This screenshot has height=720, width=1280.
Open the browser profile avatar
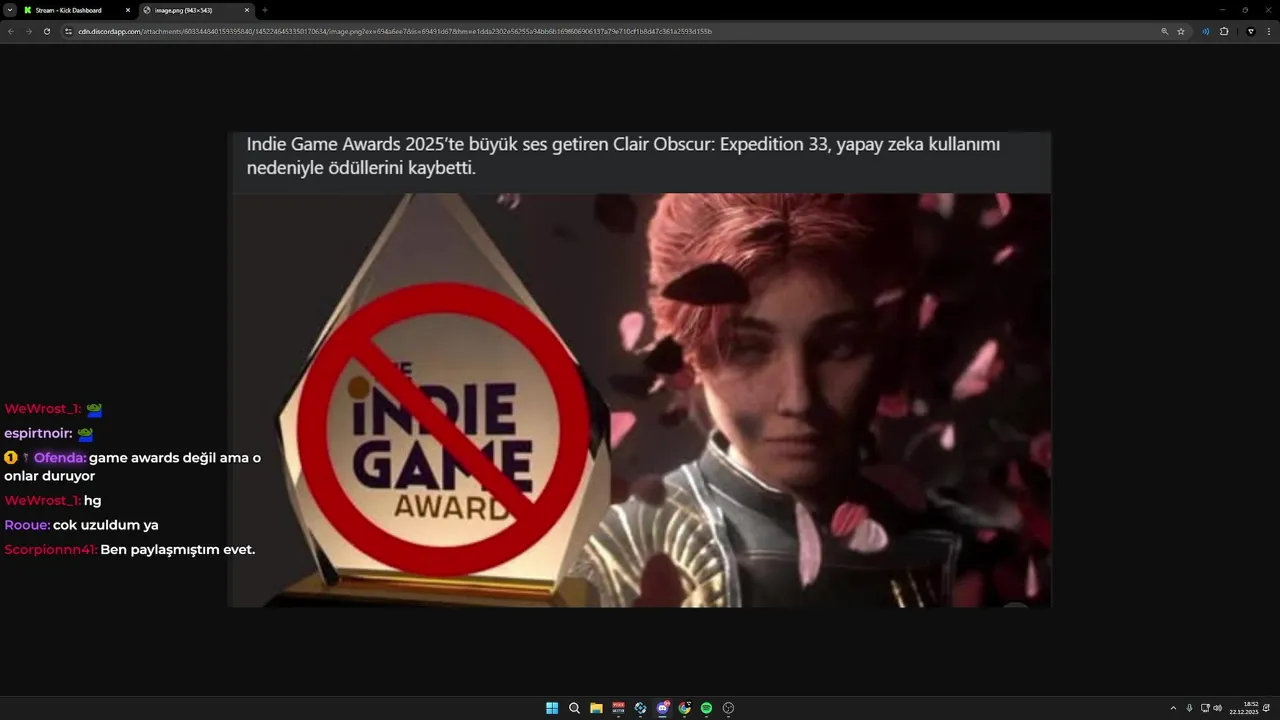click(x=1250, y=31)
